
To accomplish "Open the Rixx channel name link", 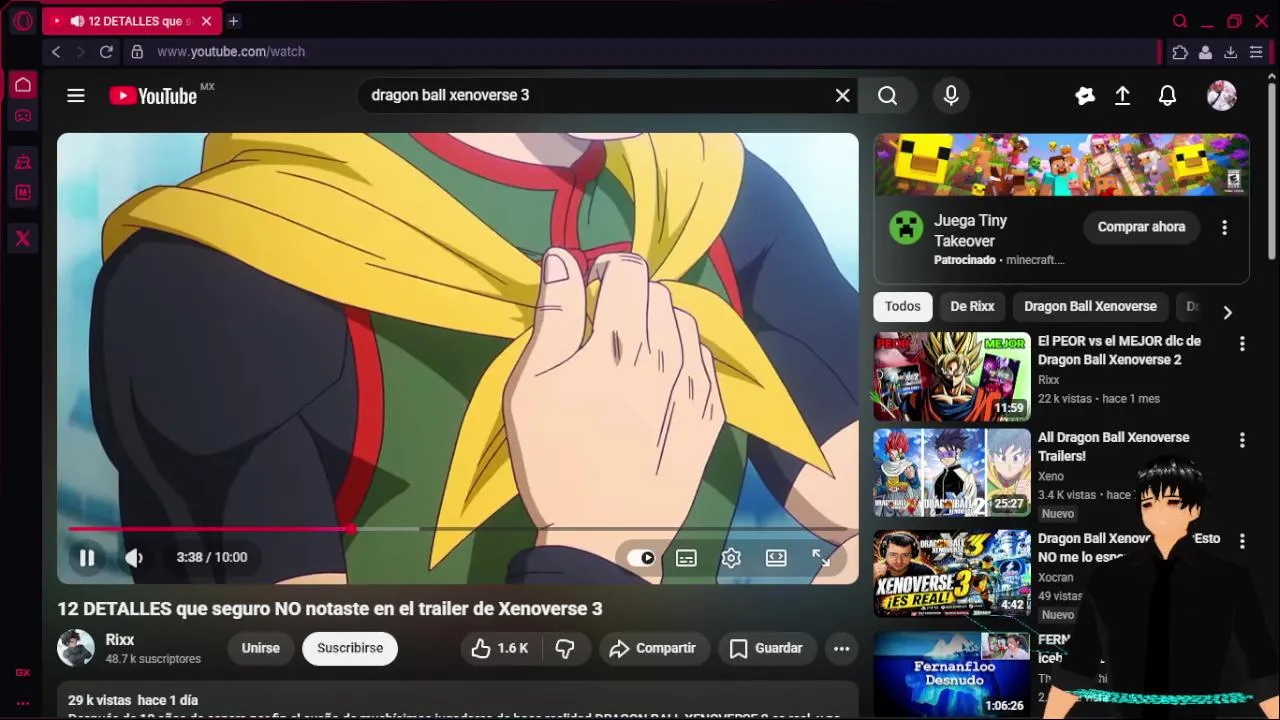I will coord(120,640).
